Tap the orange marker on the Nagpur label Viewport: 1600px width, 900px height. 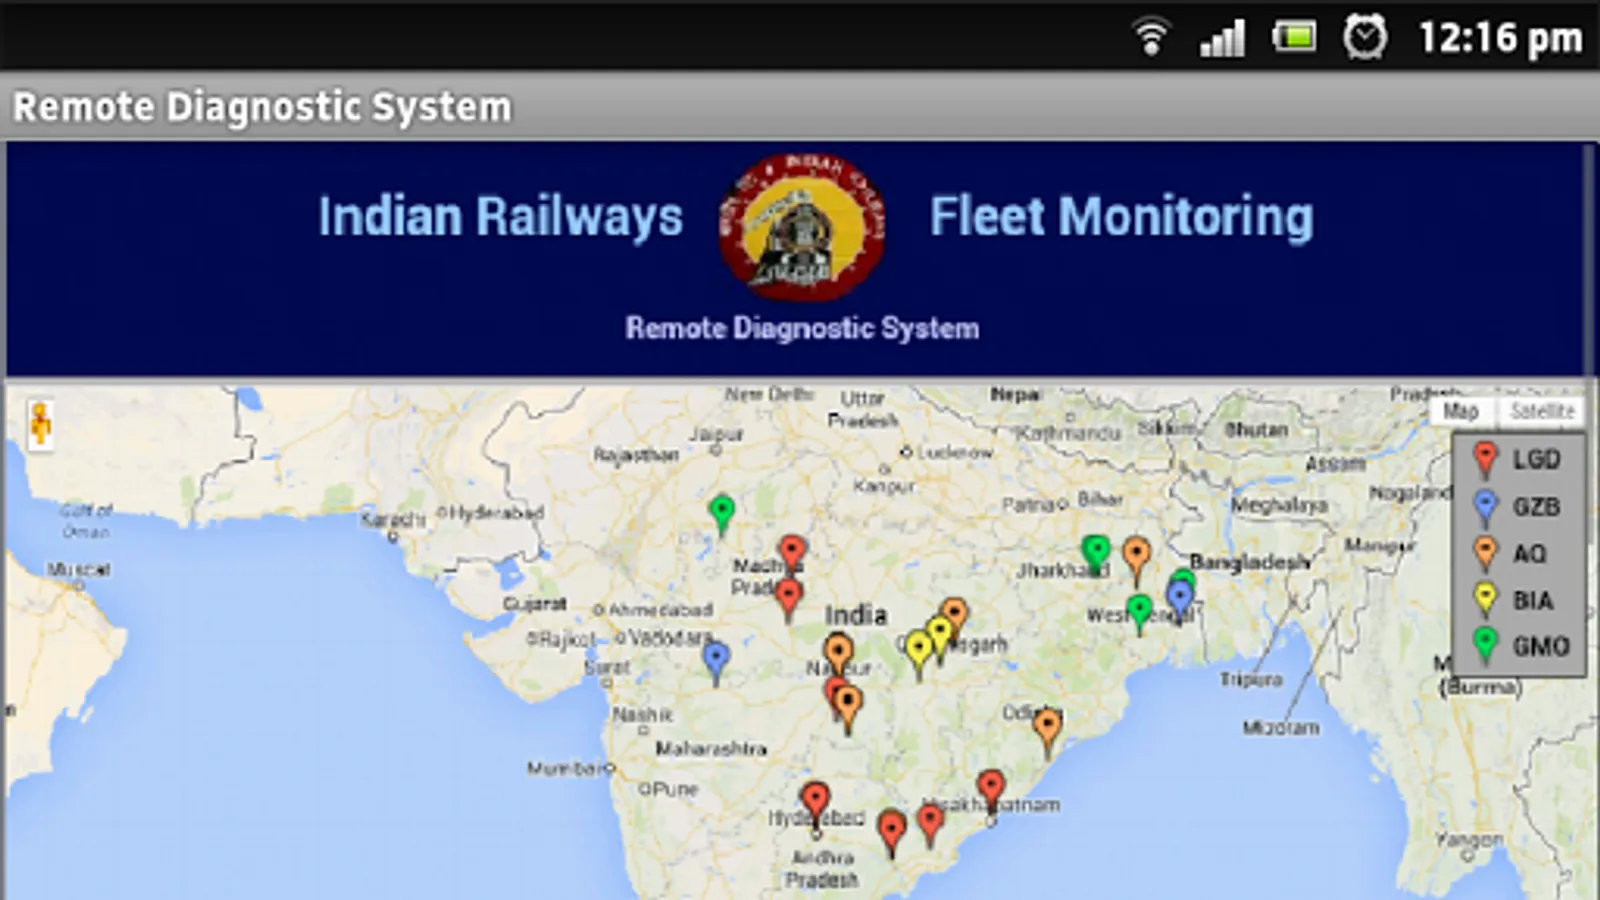click(838, 653)
